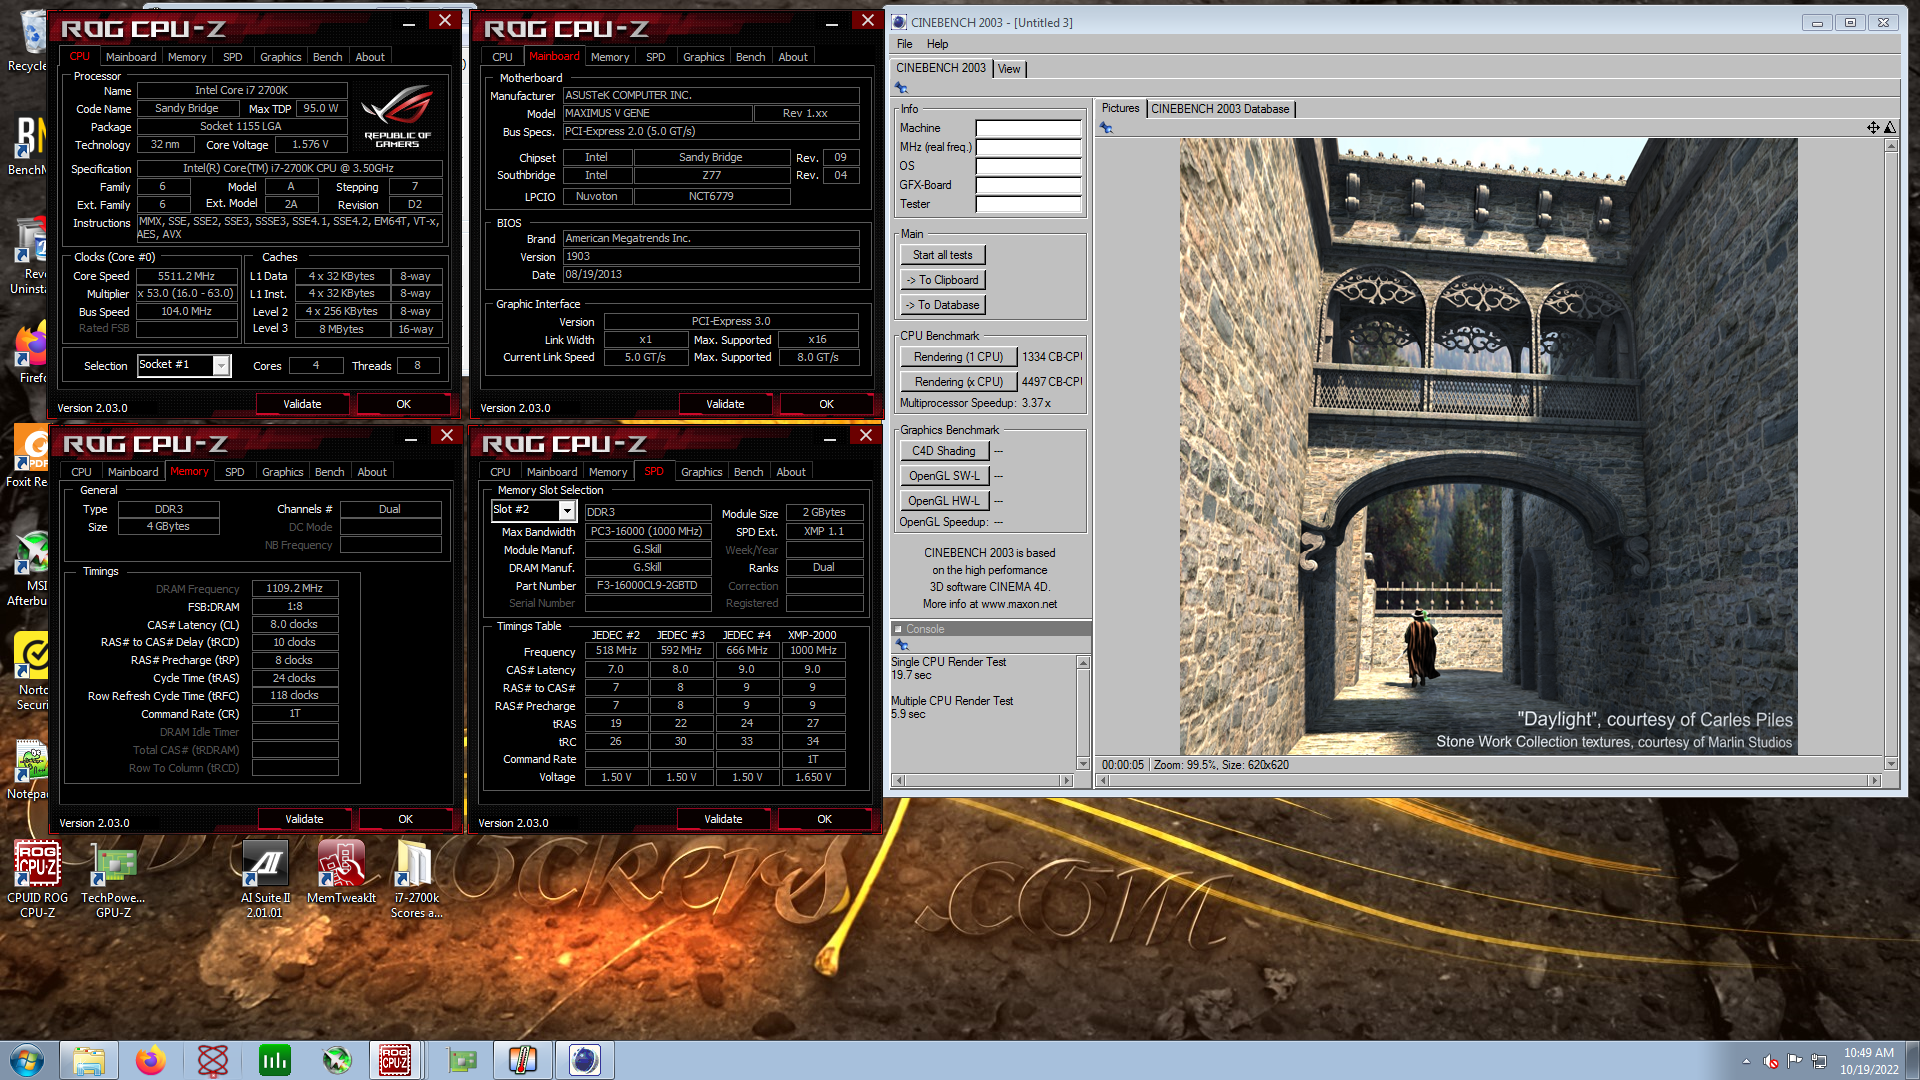Click the Windows Start button
Image resolution: width=1920 pixels, height=1080 pixels.
tap(27, 1060)
